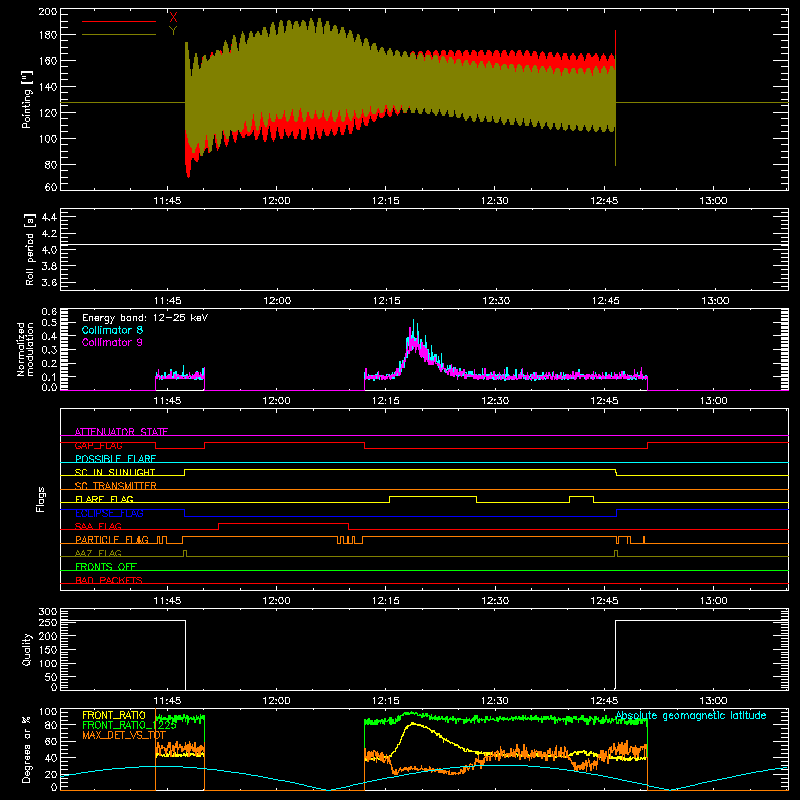The height and width of the screenshot is (800, 800).
Task: Click the 150 tick on the Quality axis
Action: (x=48, y=650)
